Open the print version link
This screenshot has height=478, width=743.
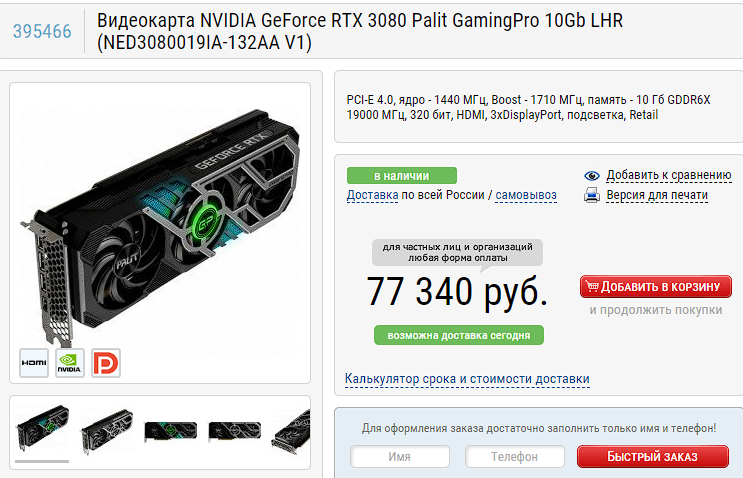657,195
